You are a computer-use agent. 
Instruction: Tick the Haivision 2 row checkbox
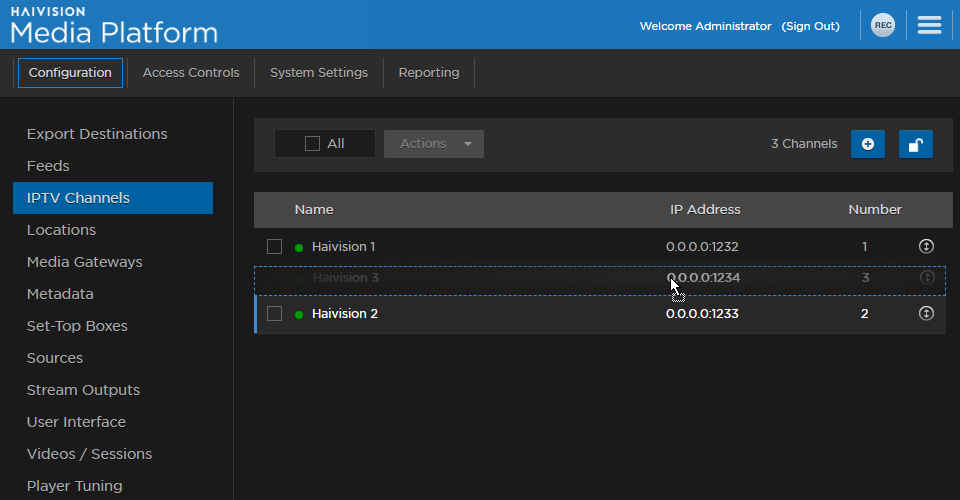pyautogui.click(x=274, y=314)
